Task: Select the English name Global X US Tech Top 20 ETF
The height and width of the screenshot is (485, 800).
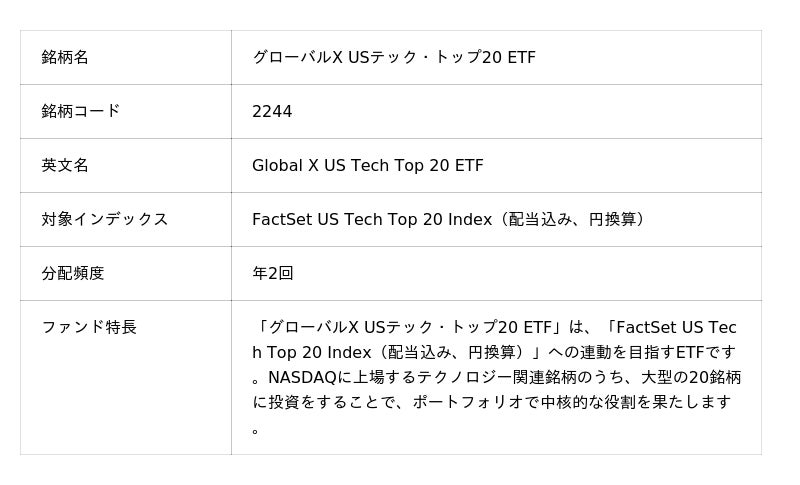Action: tap(367, 166)
